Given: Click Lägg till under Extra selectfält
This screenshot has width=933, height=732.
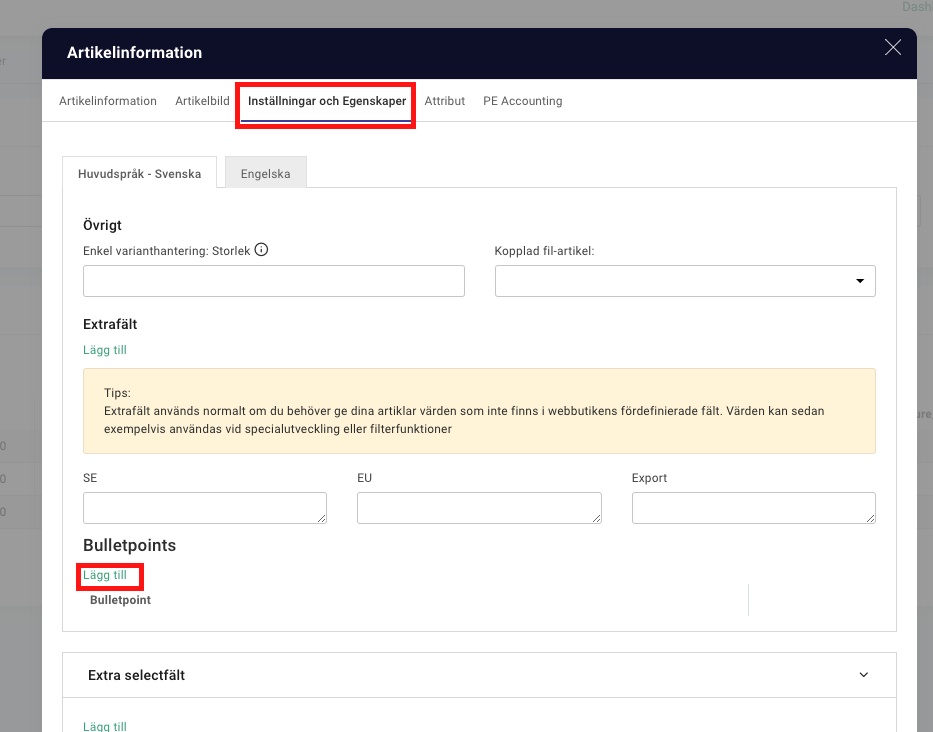Looking at the screenshot, I should click(105, 726).
